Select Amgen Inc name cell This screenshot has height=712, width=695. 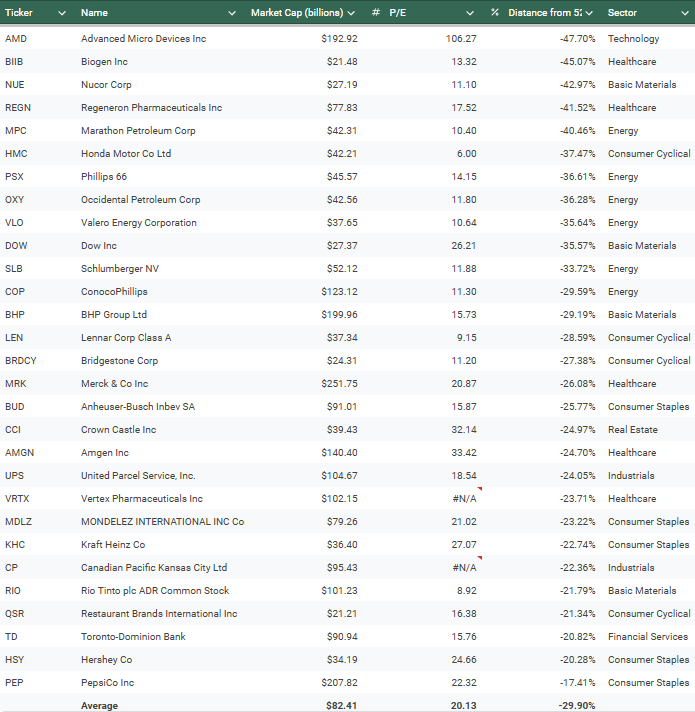tap(105, 453)
